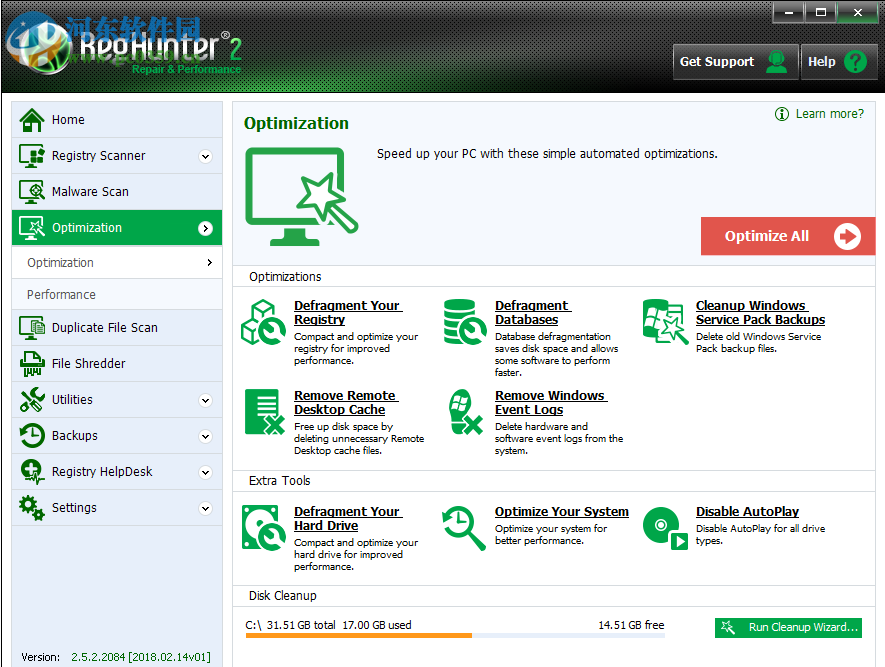Open Disable AutoPlay link
Viewport: 885px width, 667px height.
click(x=747, y=512)
